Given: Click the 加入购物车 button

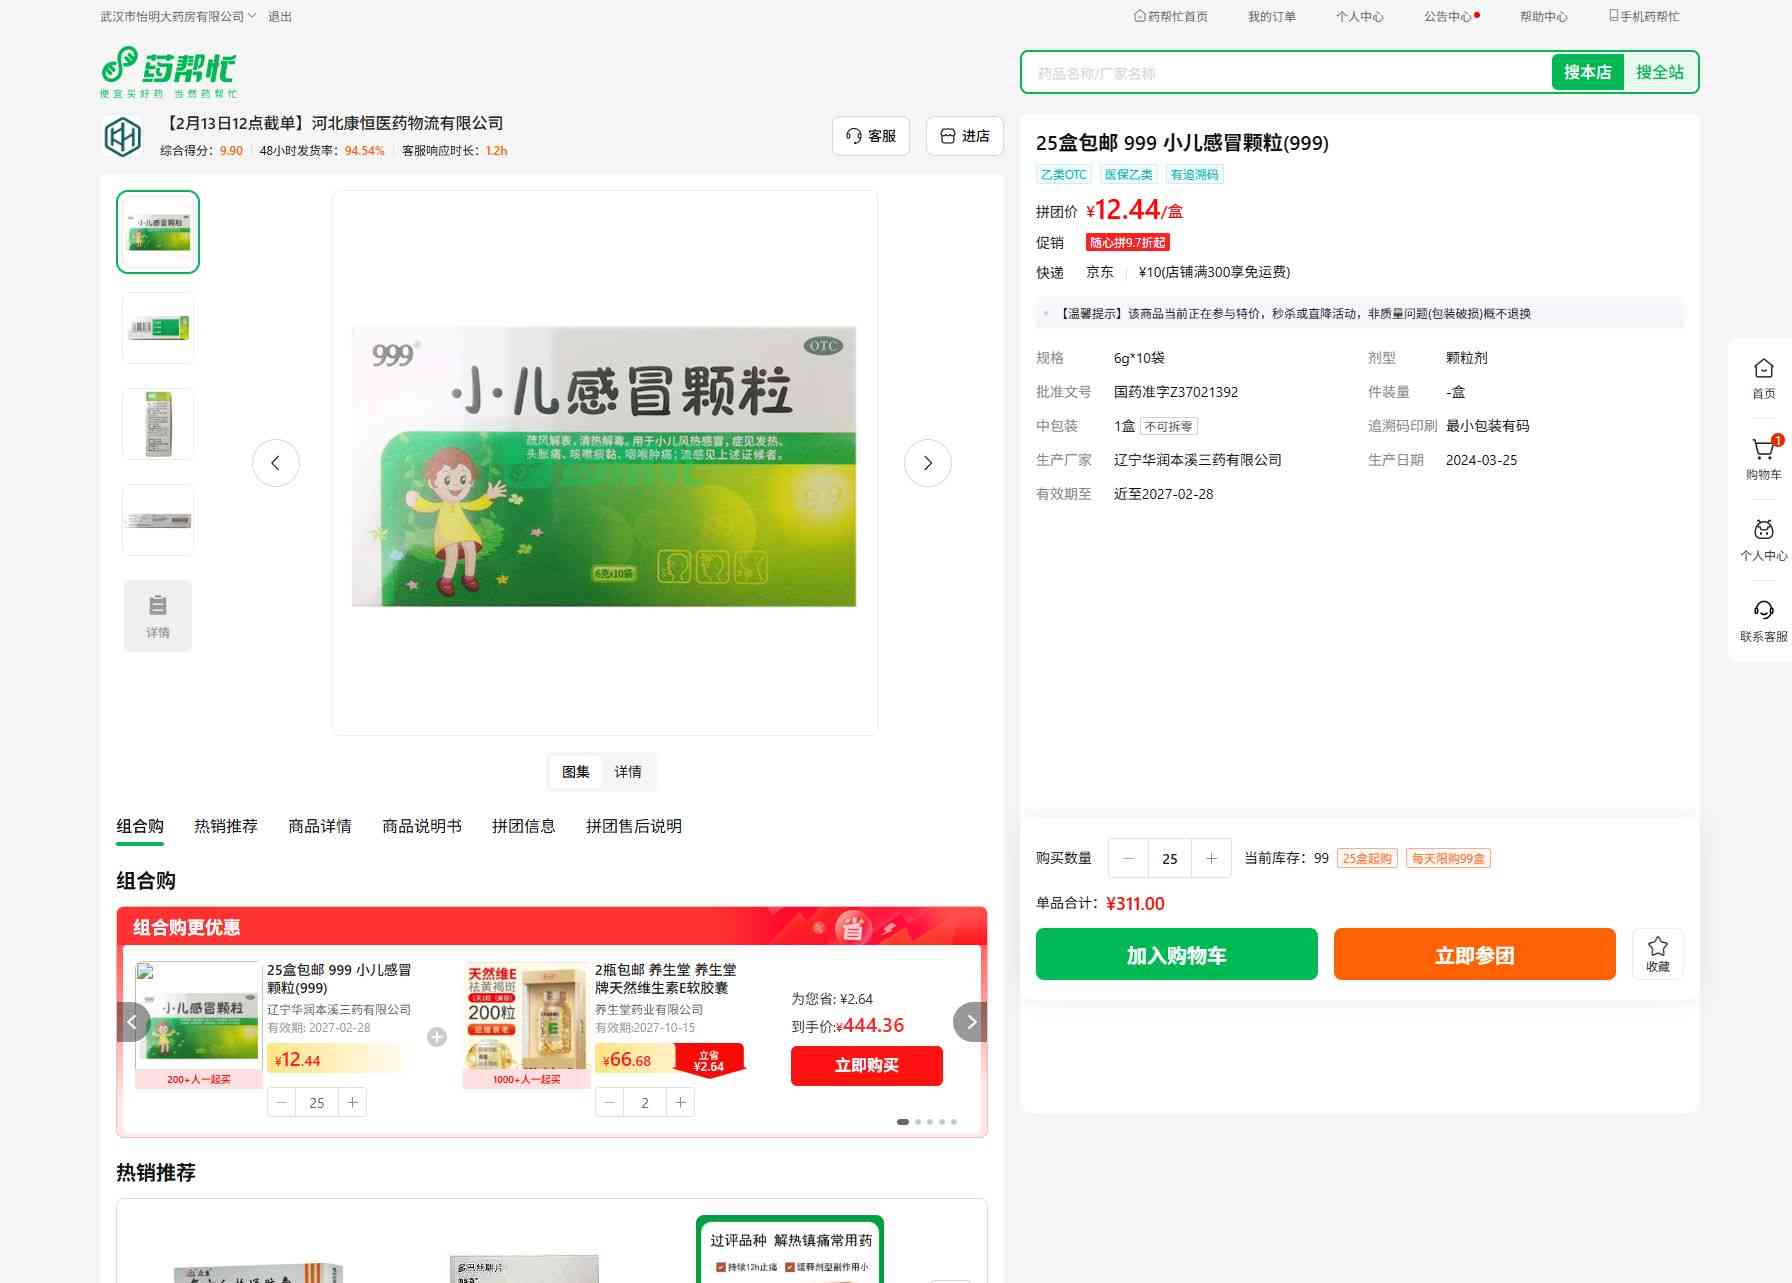Looking at the screenshot, I should pyautogui.click(x=1176, y=955).
